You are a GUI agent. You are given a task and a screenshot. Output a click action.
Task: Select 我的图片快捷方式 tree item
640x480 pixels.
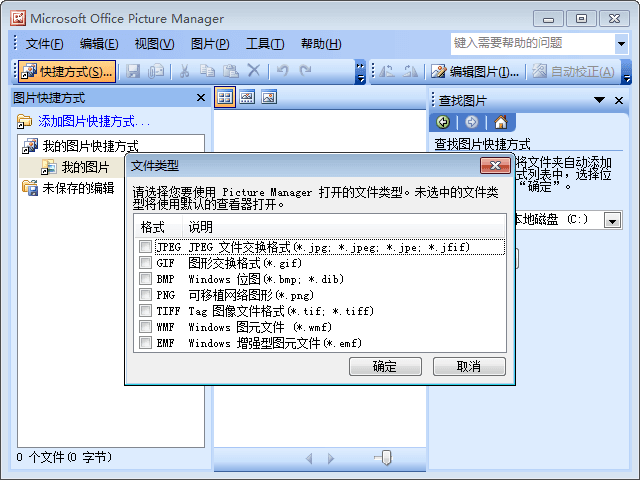(x=90, y=146)
